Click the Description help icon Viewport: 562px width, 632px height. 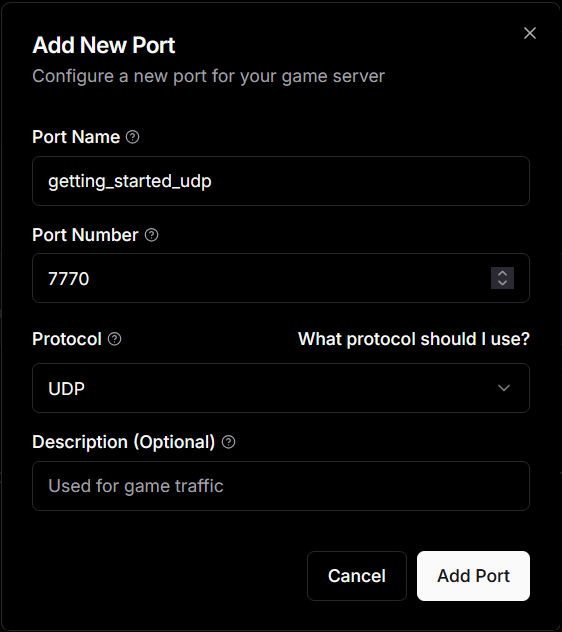coord(229,442)
